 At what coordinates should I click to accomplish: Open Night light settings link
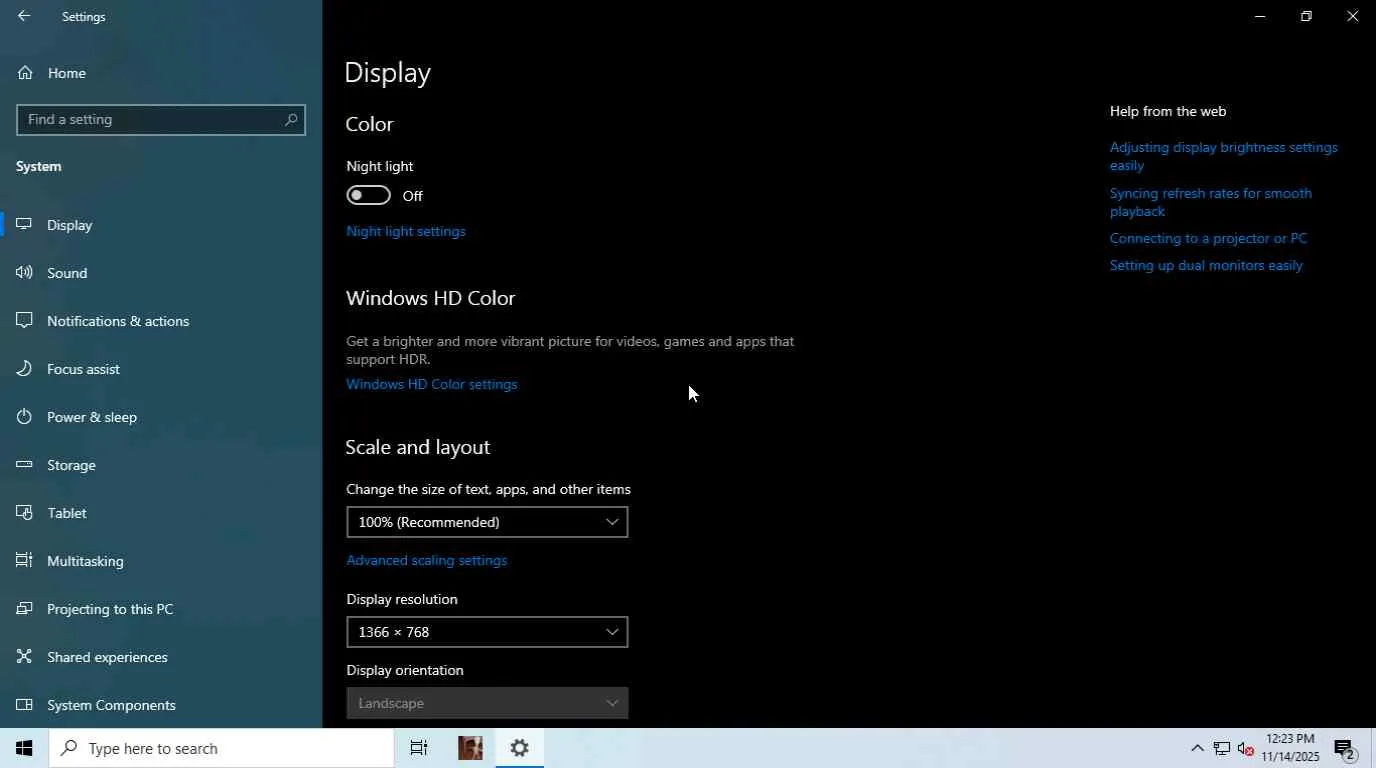(406, 231)
